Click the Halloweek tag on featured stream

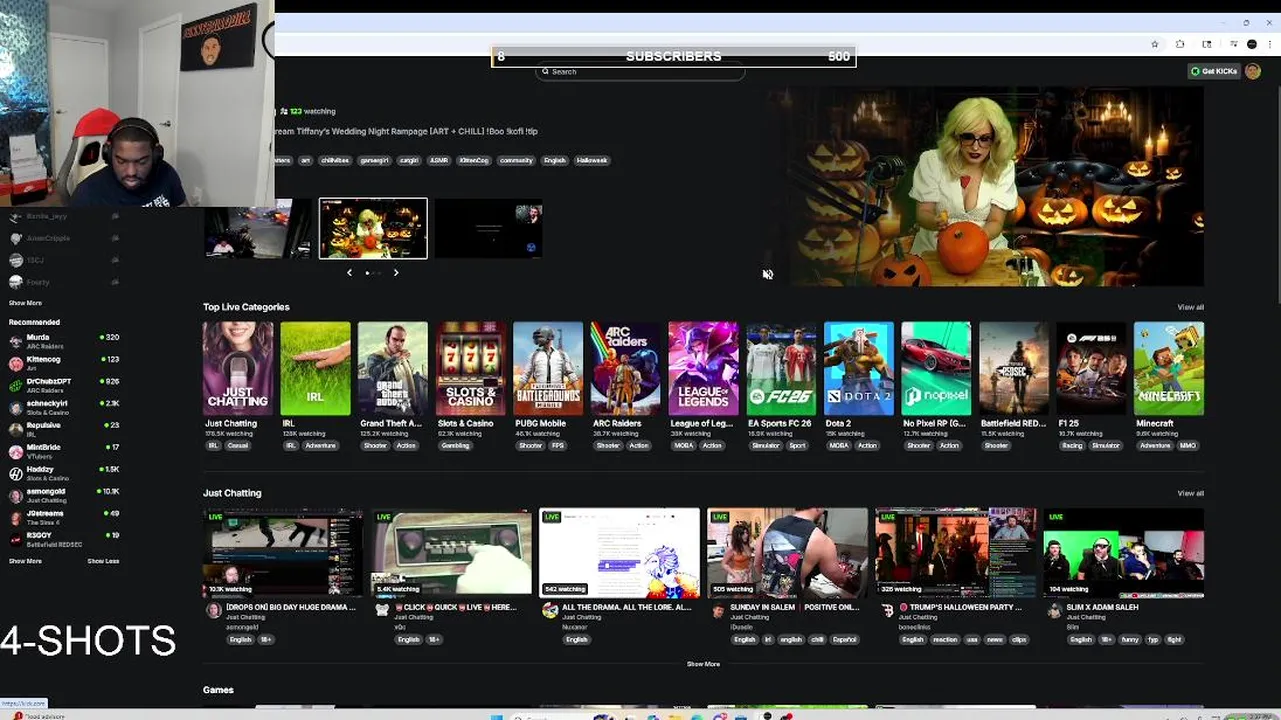pos(591,160)
